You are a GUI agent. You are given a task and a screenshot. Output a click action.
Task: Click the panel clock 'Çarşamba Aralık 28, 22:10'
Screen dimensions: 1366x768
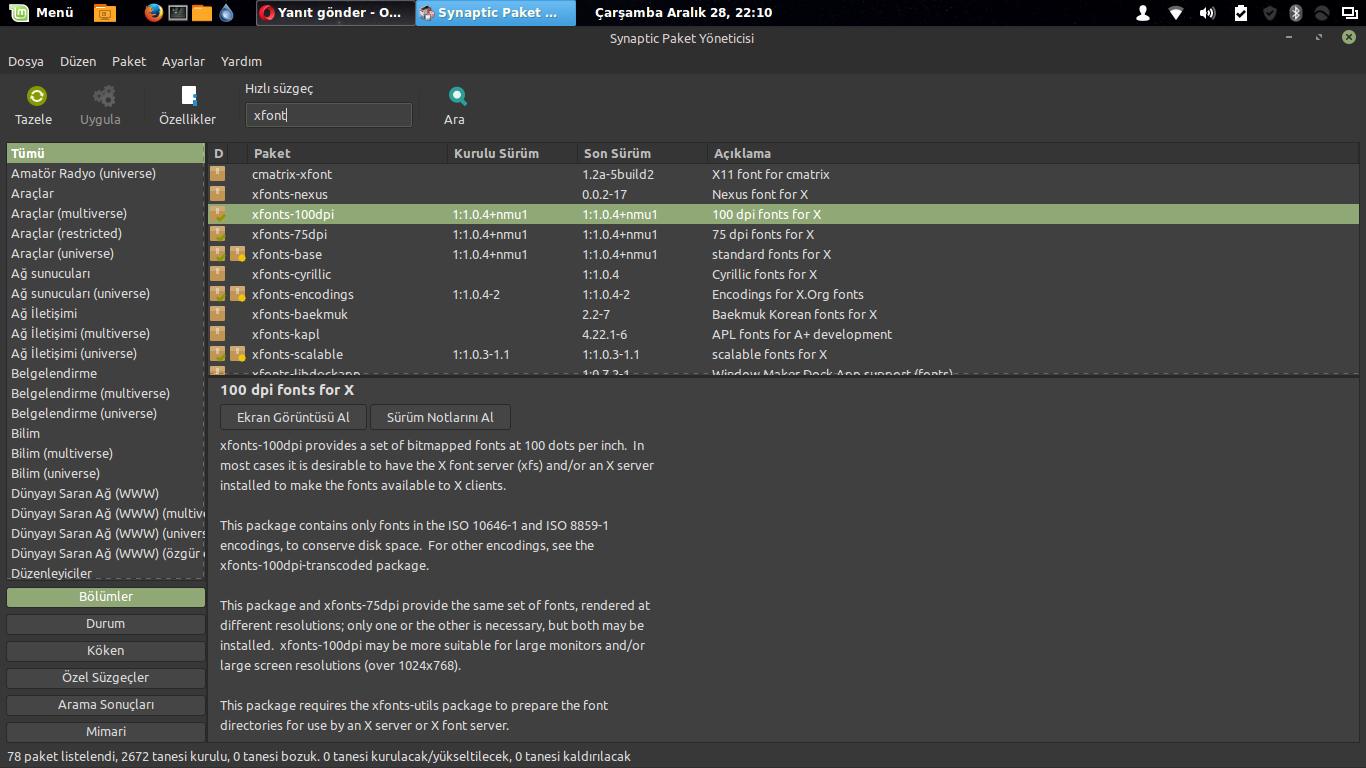[683, 13]
